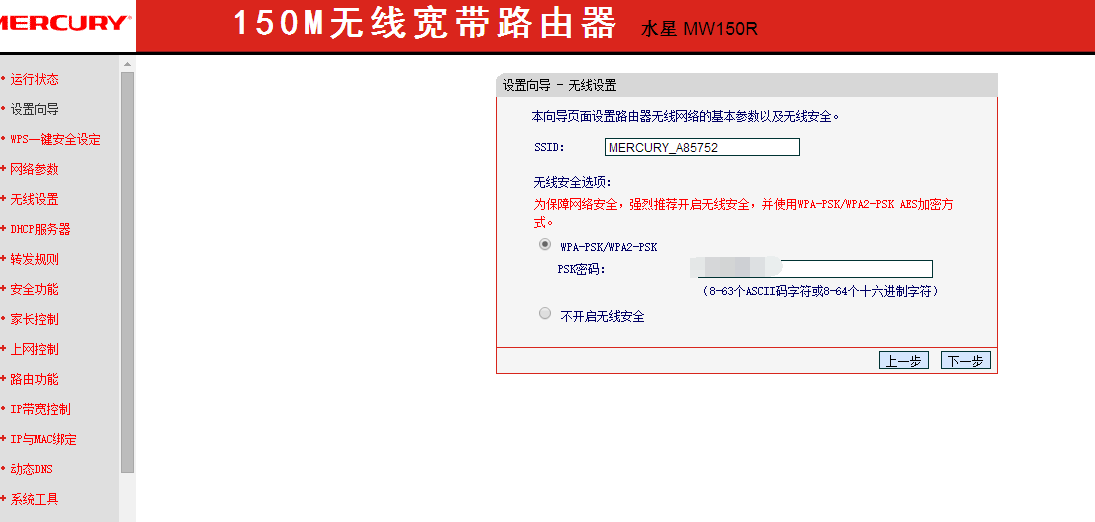Expand 安全功能 menu item
Viewport: 1095px width, 522px height.
(x=34, y=290)
